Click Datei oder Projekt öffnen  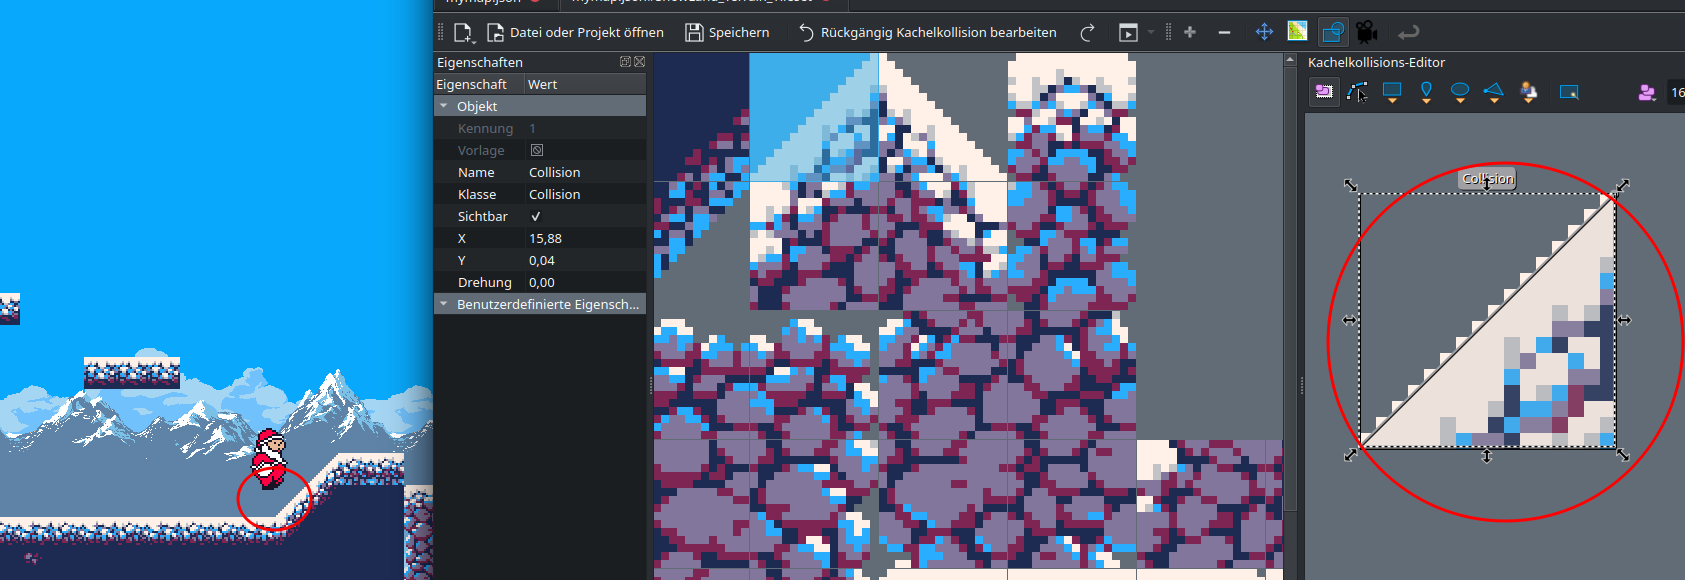[575, 33]
